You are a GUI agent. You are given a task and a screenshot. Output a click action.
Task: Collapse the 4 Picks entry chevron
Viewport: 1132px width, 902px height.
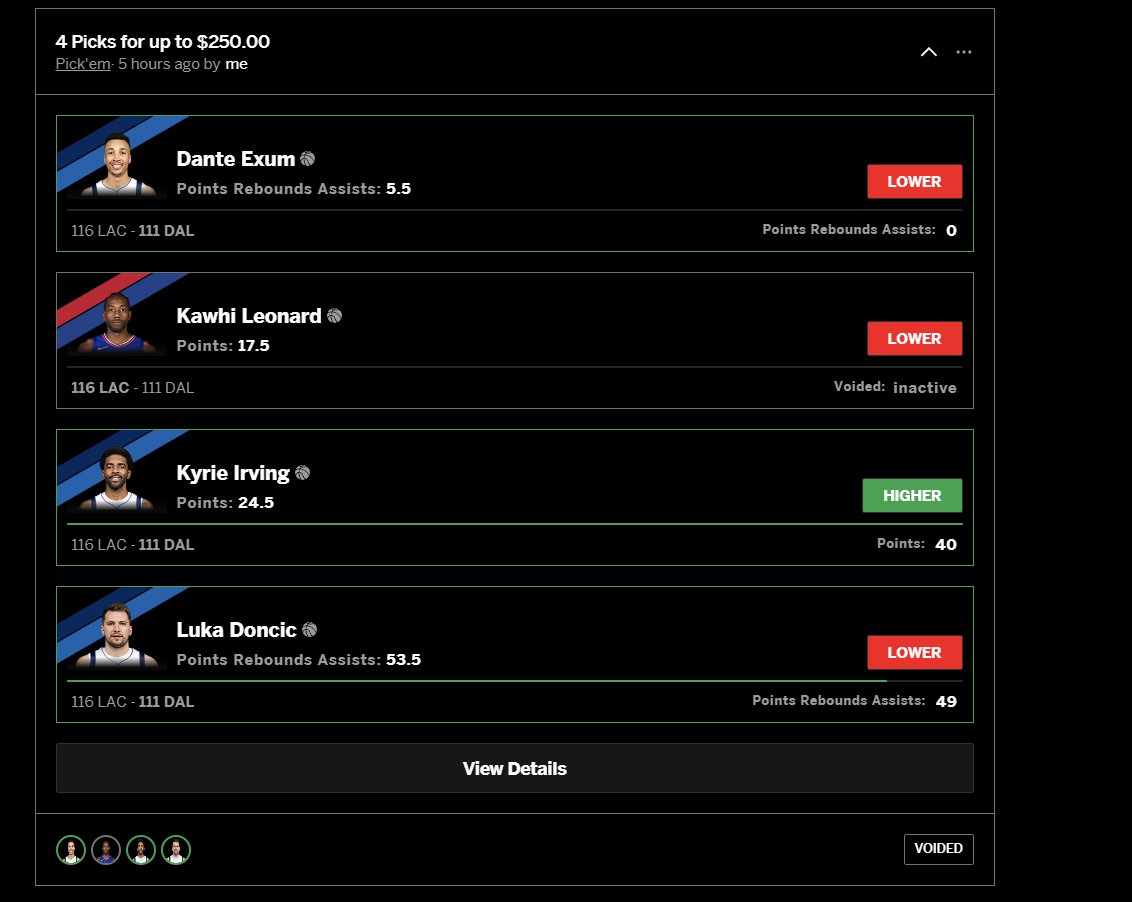click(x=928, y=52)
